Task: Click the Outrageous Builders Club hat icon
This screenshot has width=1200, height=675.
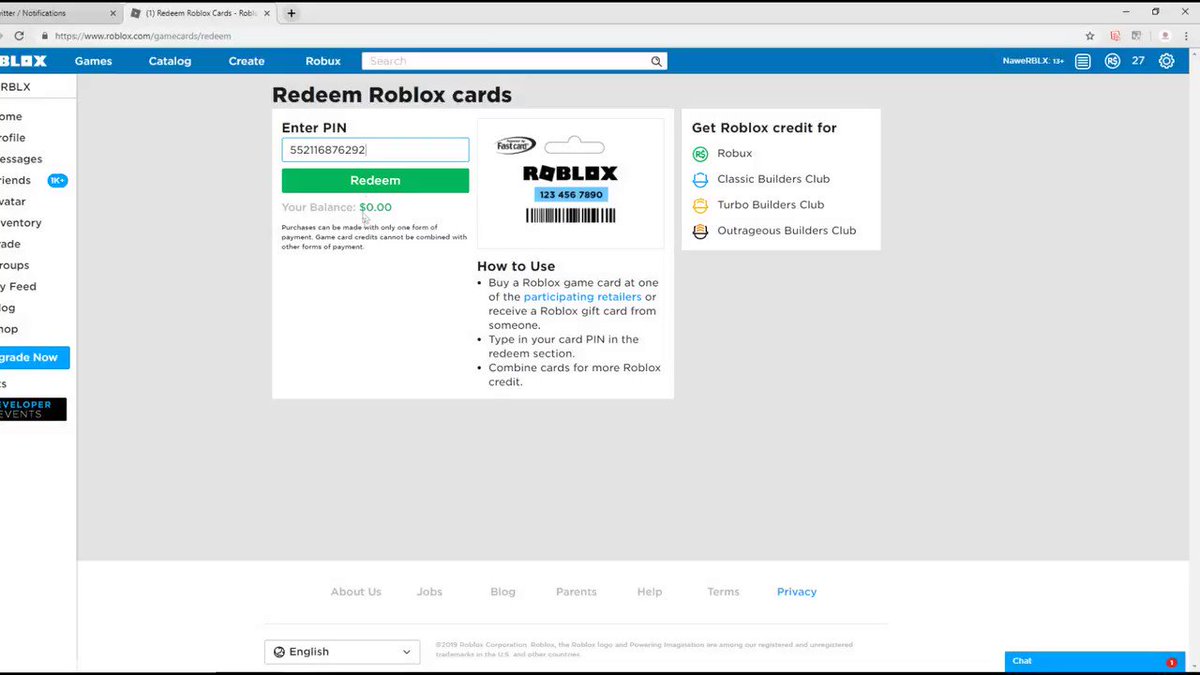Action: (x=700, y=231)
